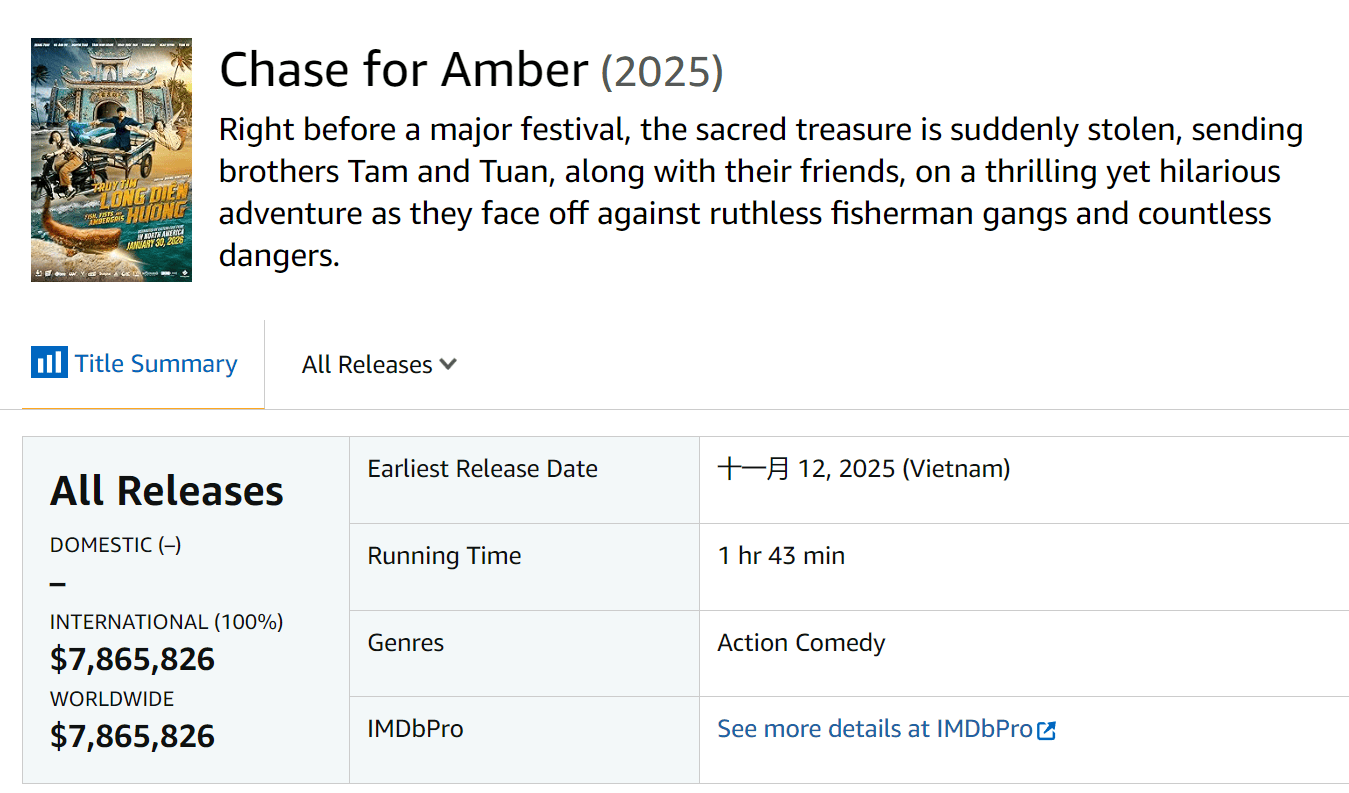
Task: Switch to the Title Summary tab
Action: click(156, 364)
